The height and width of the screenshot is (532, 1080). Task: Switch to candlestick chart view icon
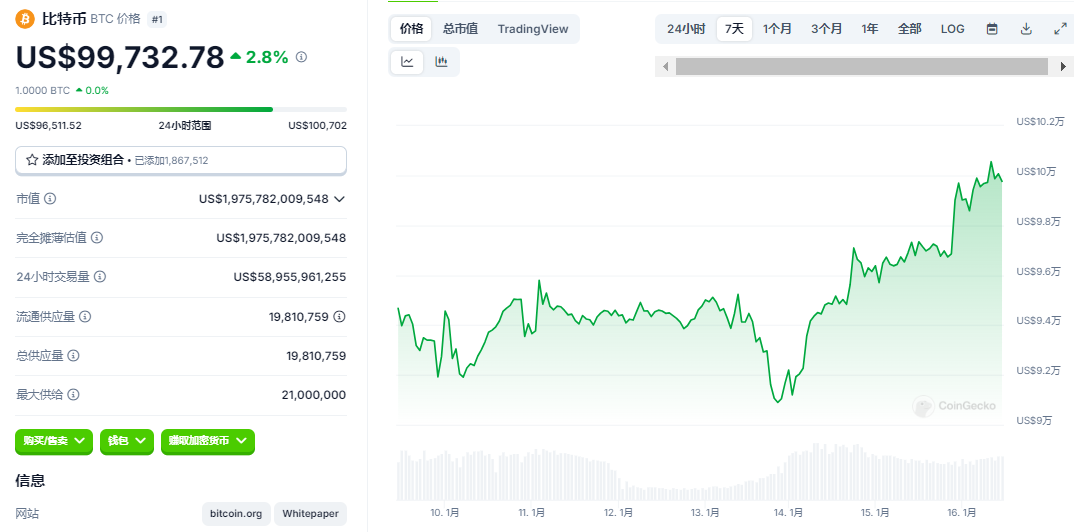pos(442,62)
